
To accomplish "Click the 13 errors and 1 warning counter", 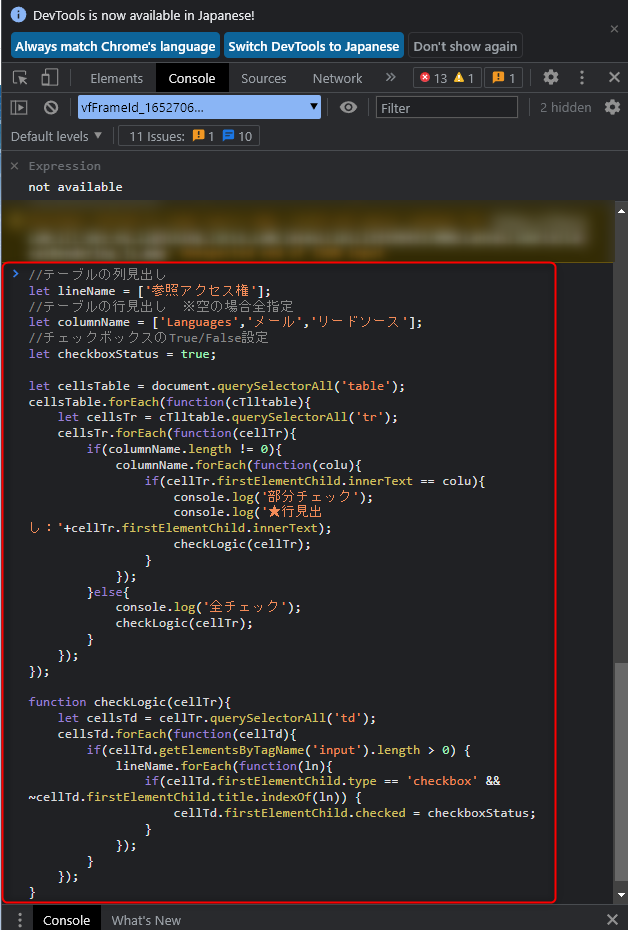I will [447, 78].
